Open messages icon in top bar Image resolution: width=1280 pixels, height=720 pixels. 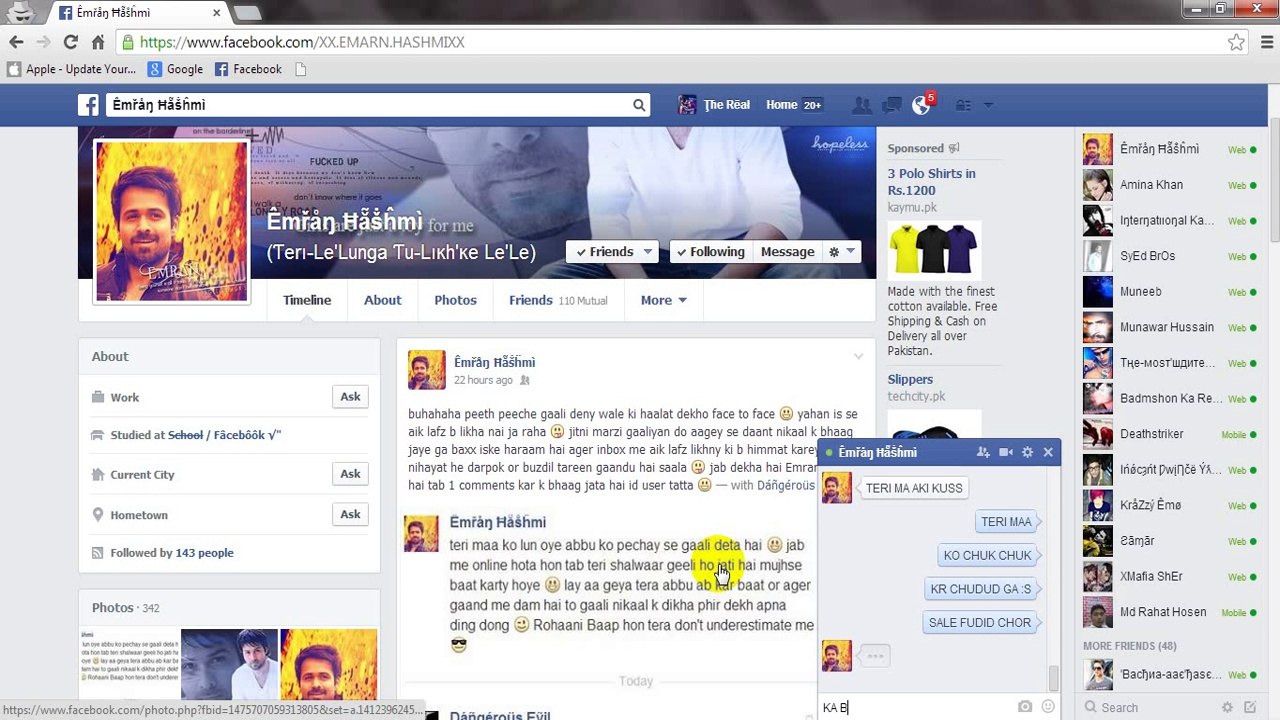pyautogui.click(x=892, y=105)
